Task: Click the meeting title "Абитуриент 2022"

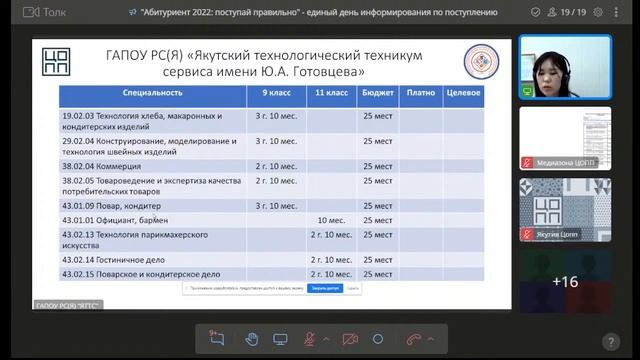Action: 319,12
